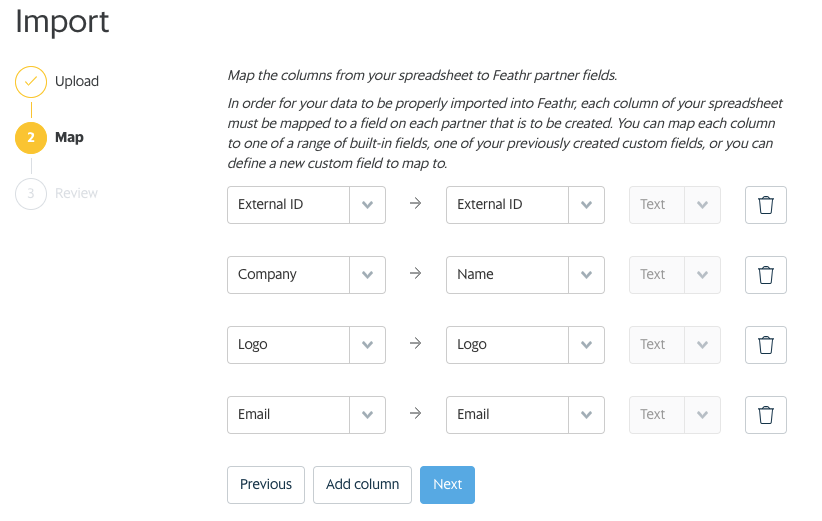Expand the Company source column dropdown
822x521 pixels.
pos(367,274)
